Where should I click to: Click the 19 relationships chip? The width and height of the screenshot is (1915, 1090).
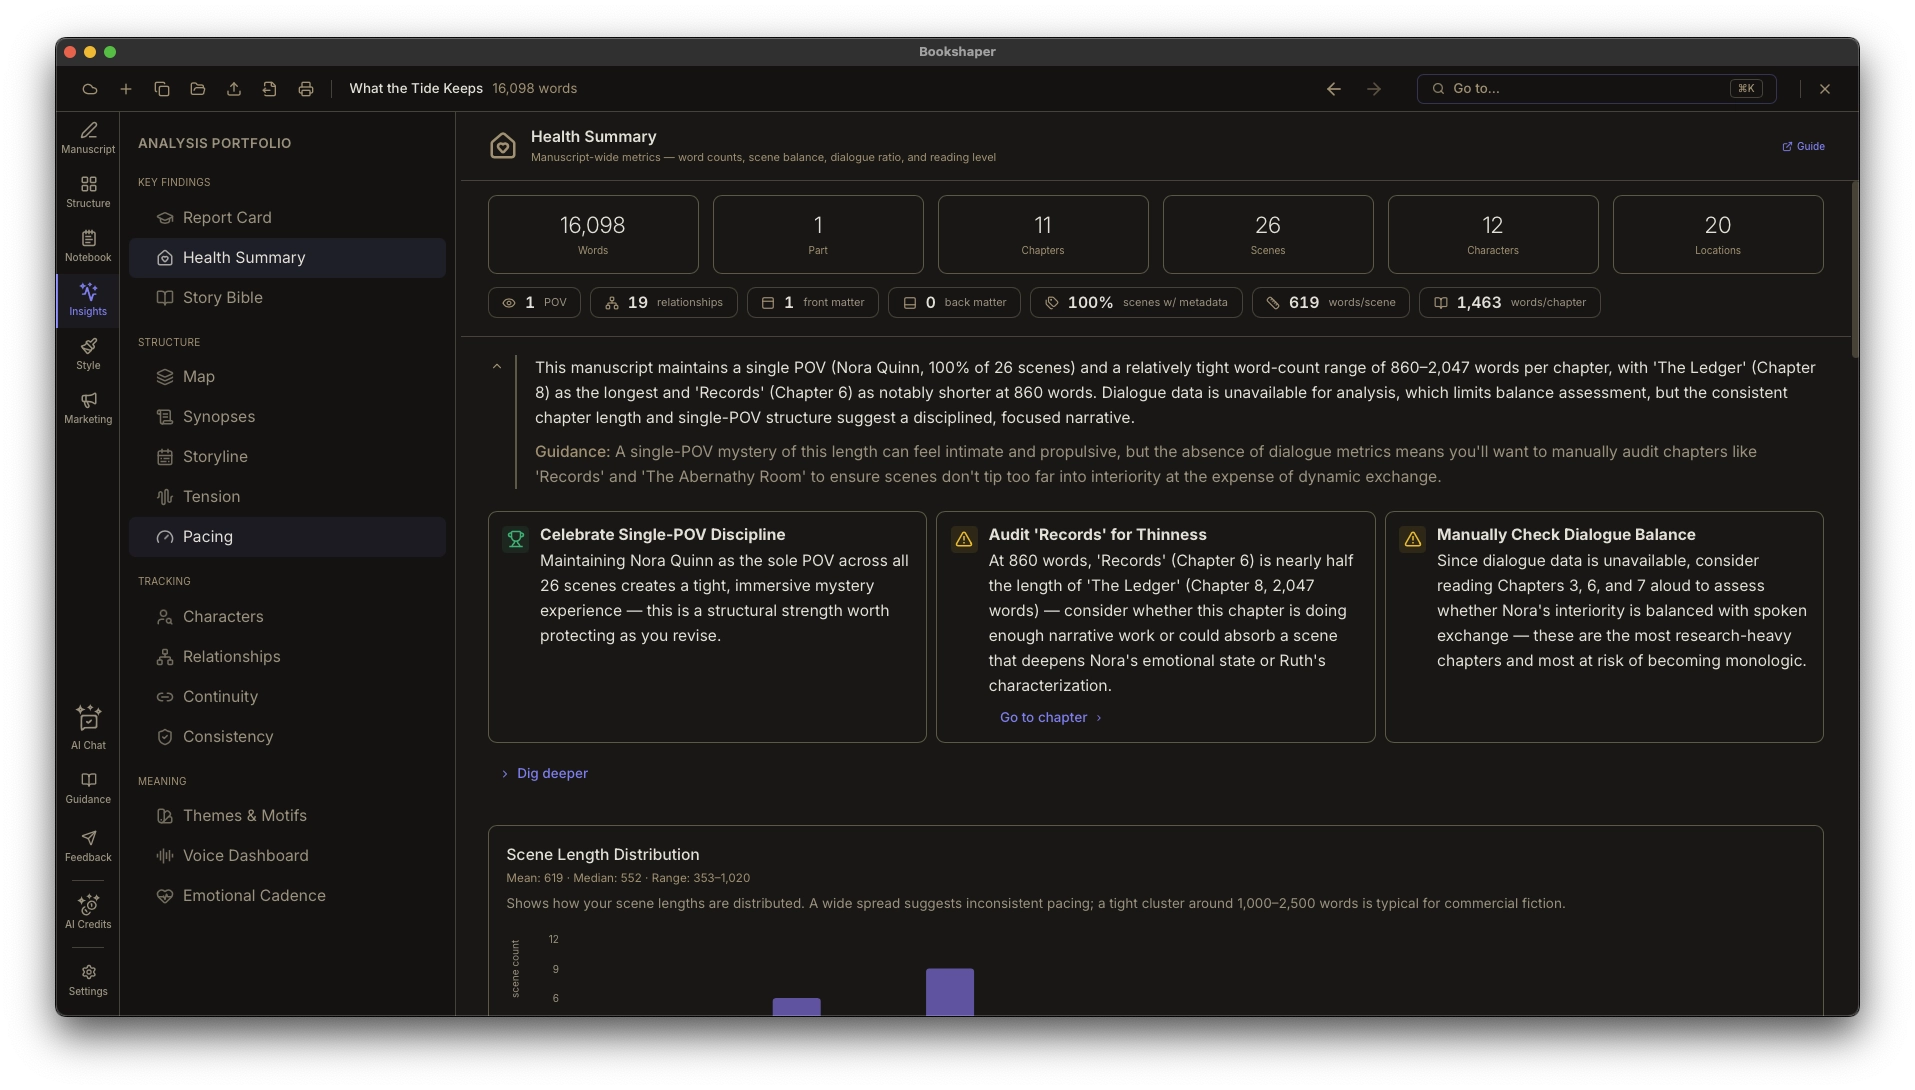664,303
